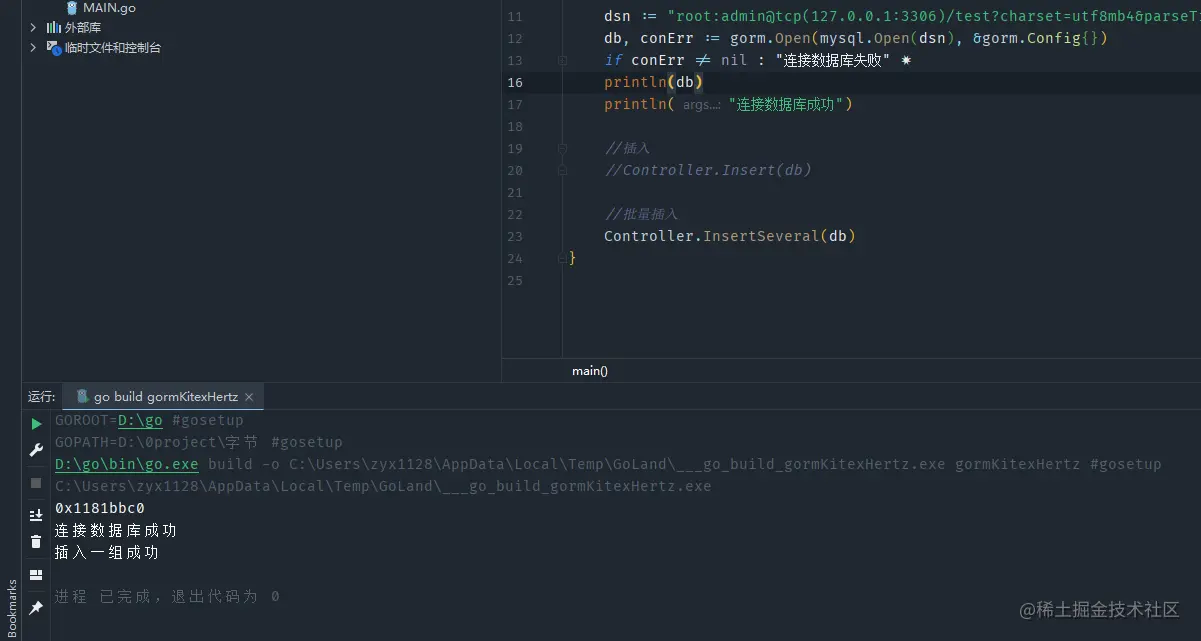The height and width of the screenshot is (641, 1201).
Task: Open the D:\go\bin\go.exe link
Action: (127, 464)
